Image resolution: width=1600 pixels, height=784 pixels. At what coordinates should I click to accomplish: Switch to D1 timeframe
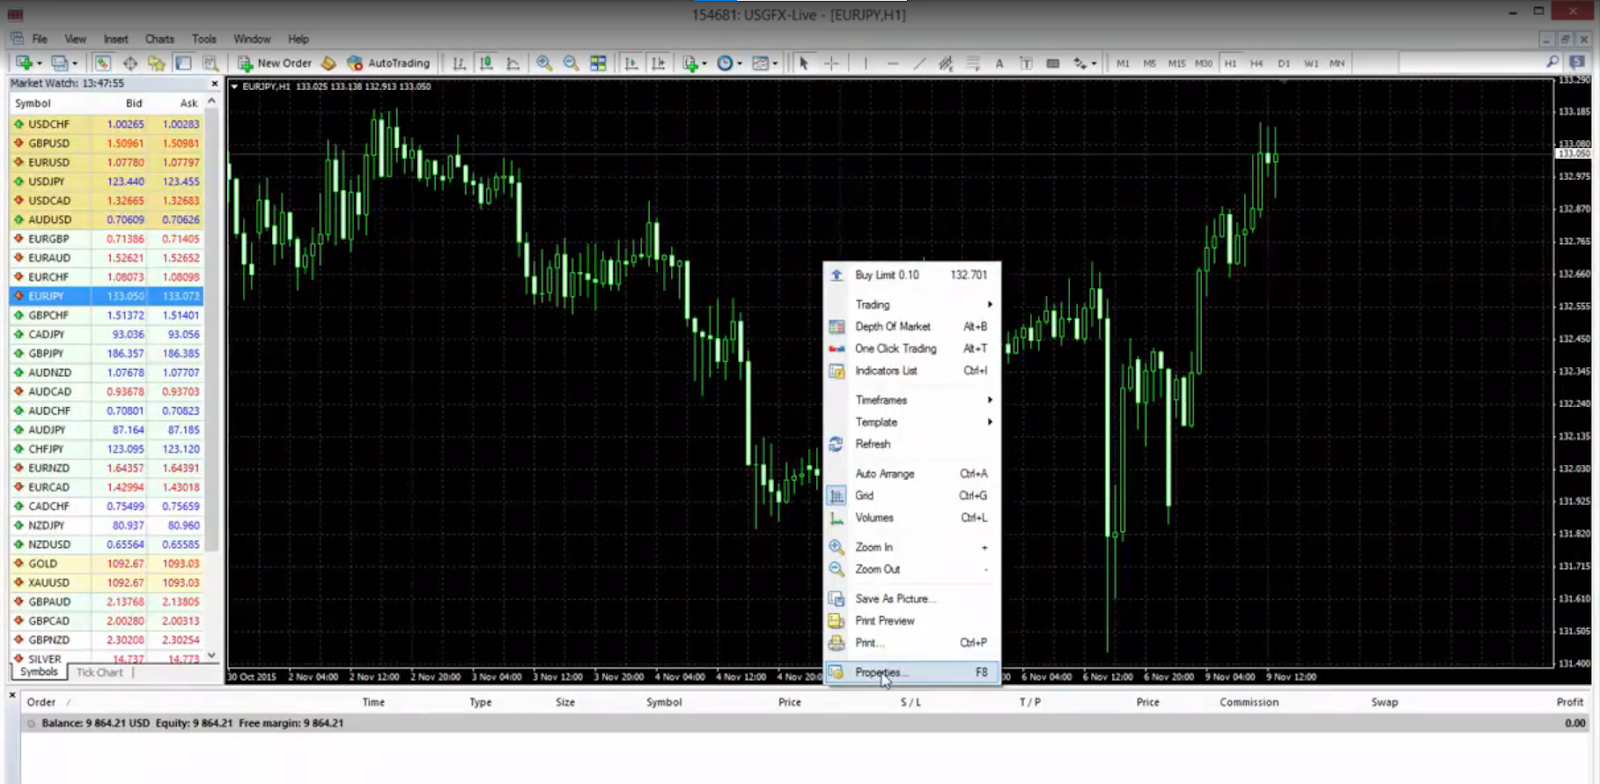click(1284, 63)
